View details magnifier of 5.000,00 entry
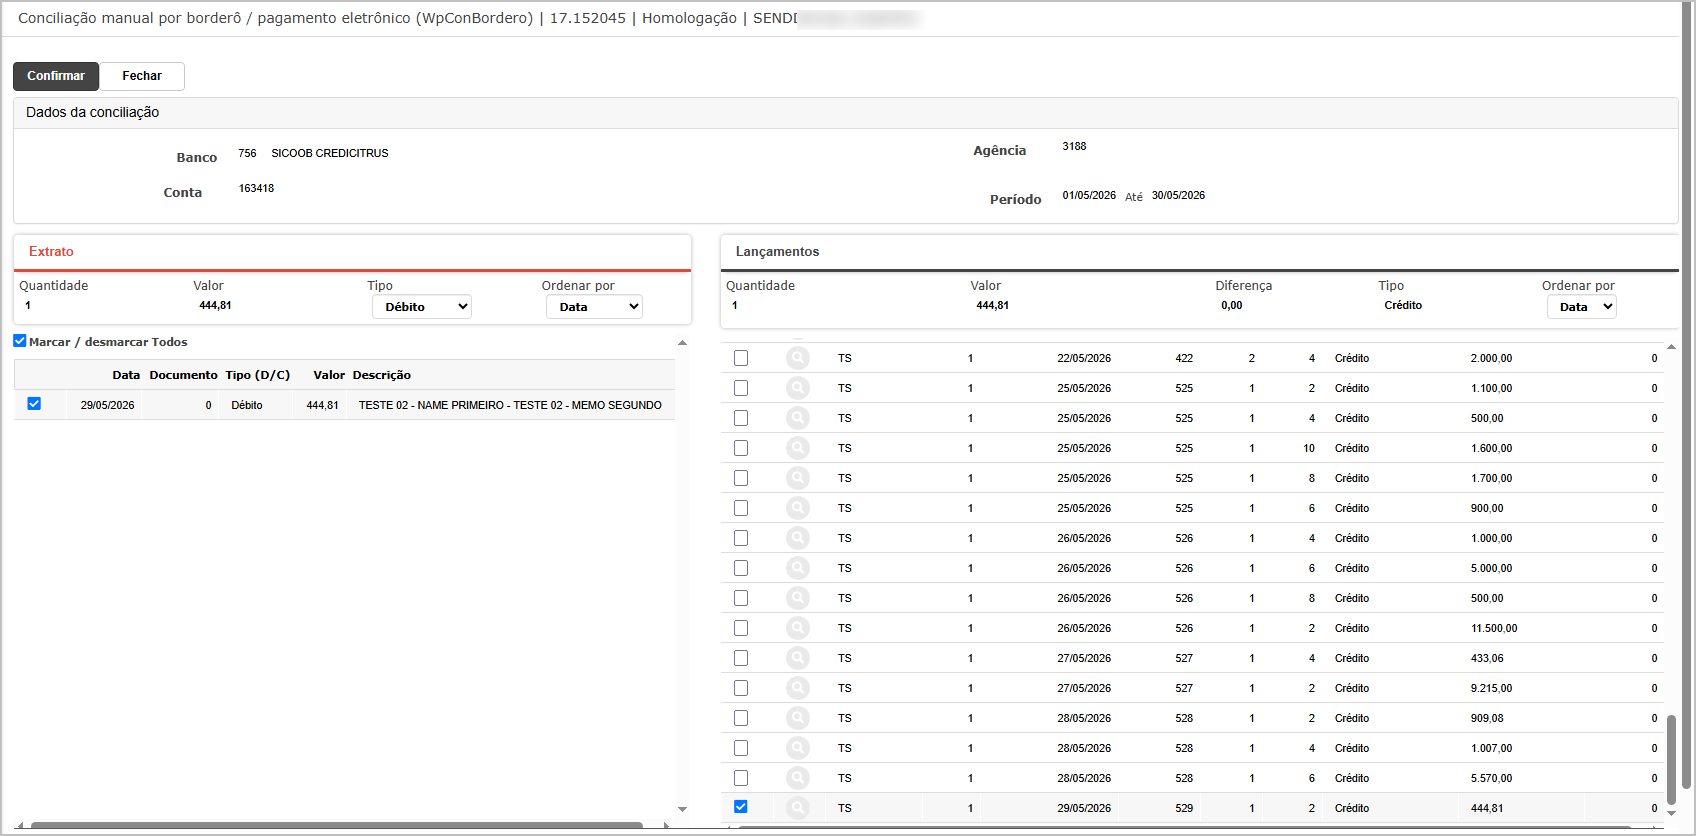 pos(798,568)
